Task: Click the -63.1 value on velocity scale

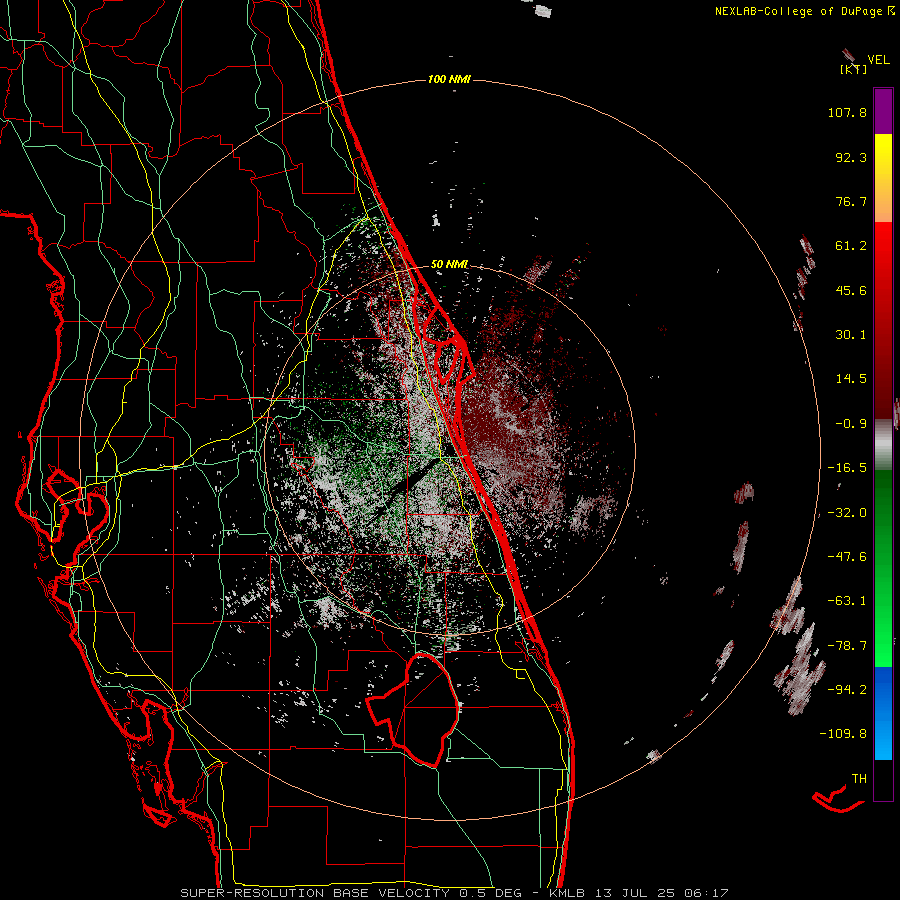Action: (x=847, y=601)
